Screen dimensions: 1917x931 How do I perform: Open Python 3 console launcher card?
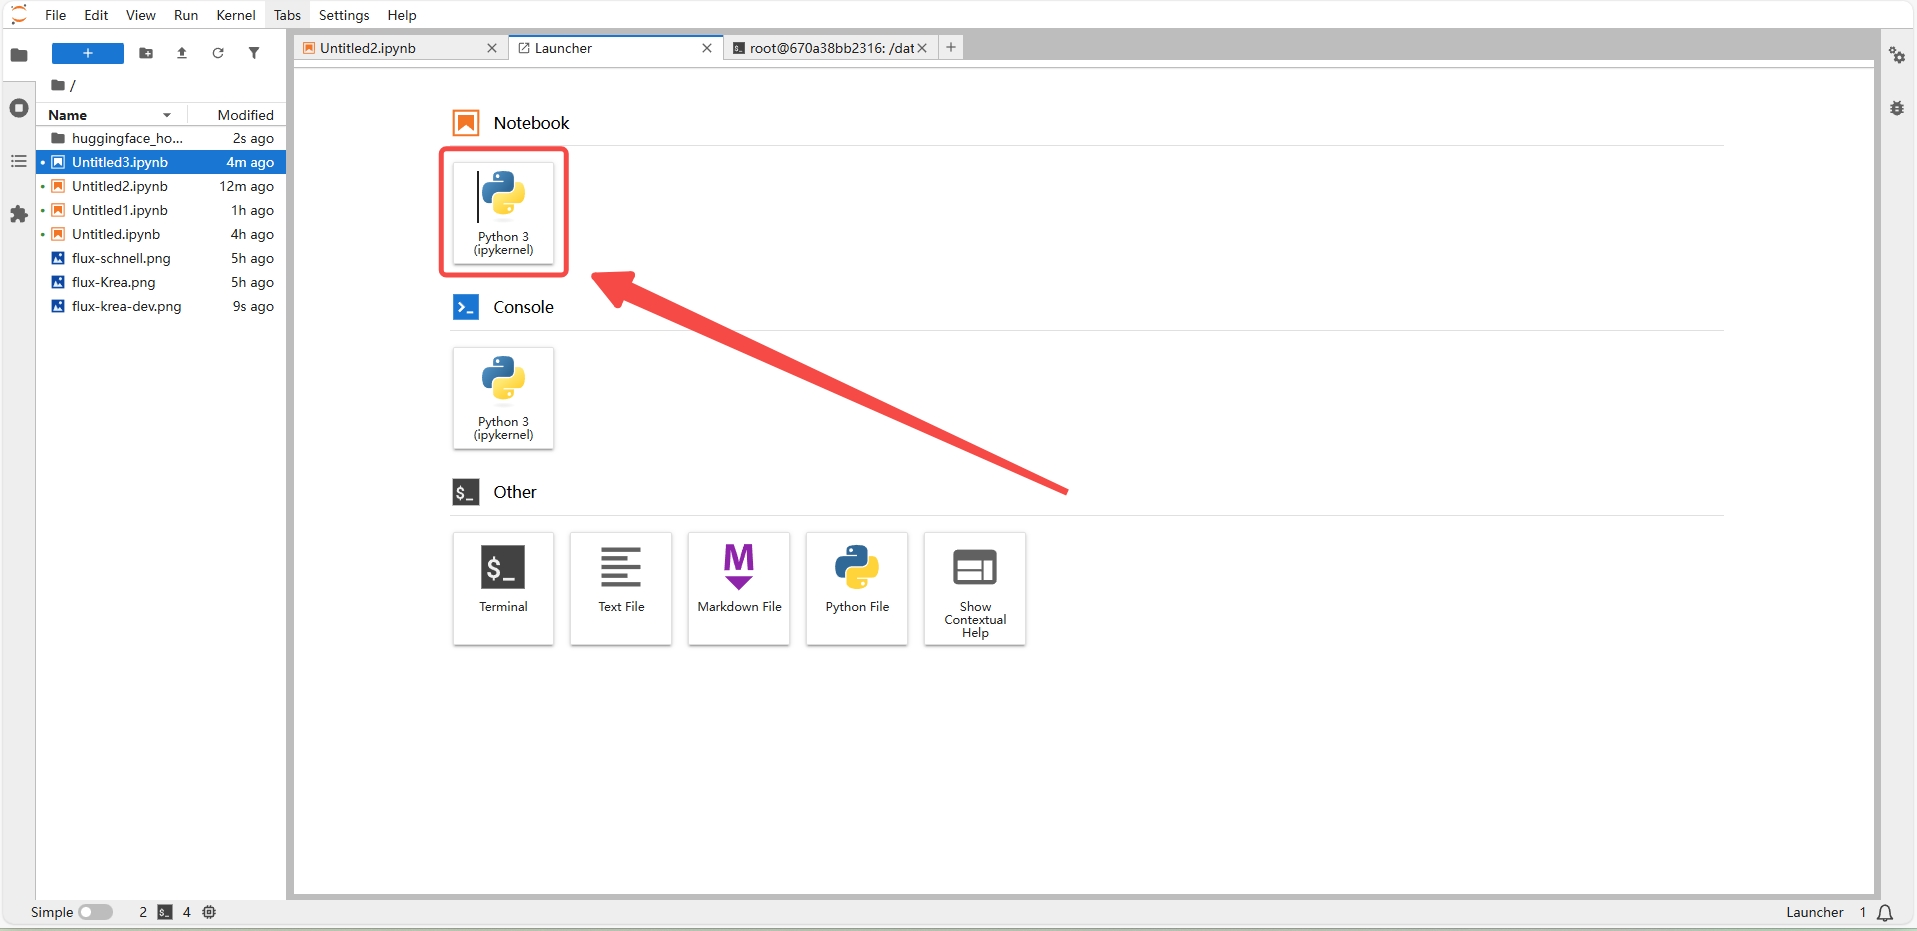(503, 398)
